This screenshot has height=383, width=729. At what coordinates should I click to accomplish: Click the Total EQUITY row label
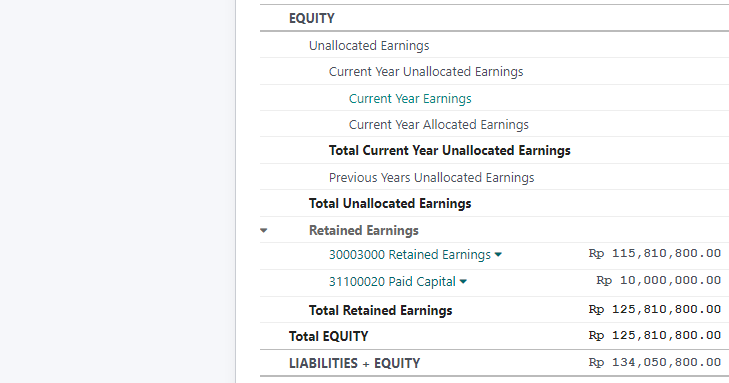pyautogui.click(x=328, y=337)
